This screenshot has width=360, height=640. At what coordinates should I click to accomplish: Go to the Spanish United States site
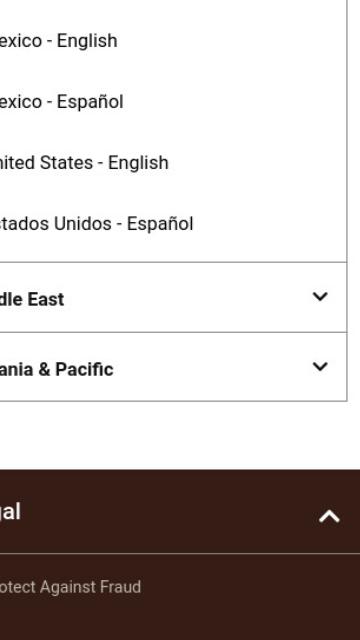pyautogui.click(x=96, y=224)
